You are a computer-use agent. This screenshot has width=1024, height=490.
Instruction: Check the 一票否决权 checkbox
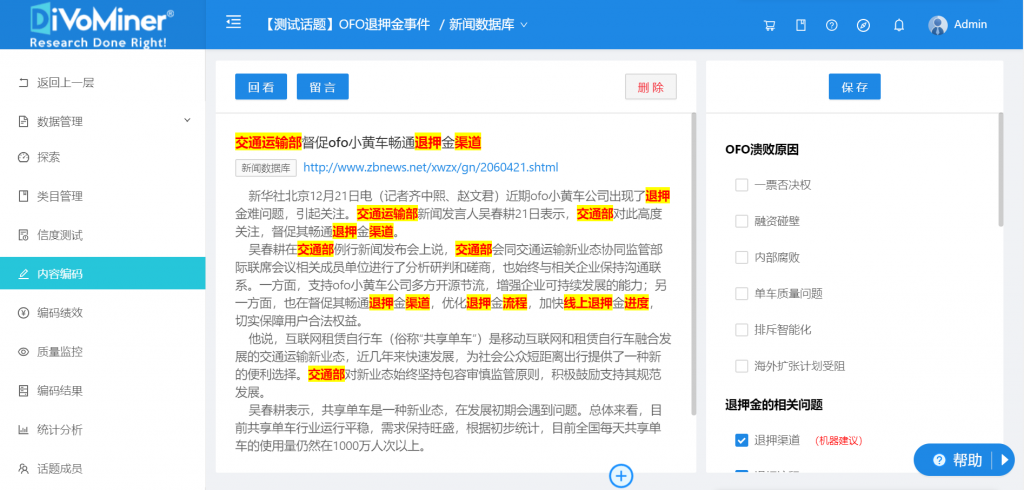pos(741,185)
